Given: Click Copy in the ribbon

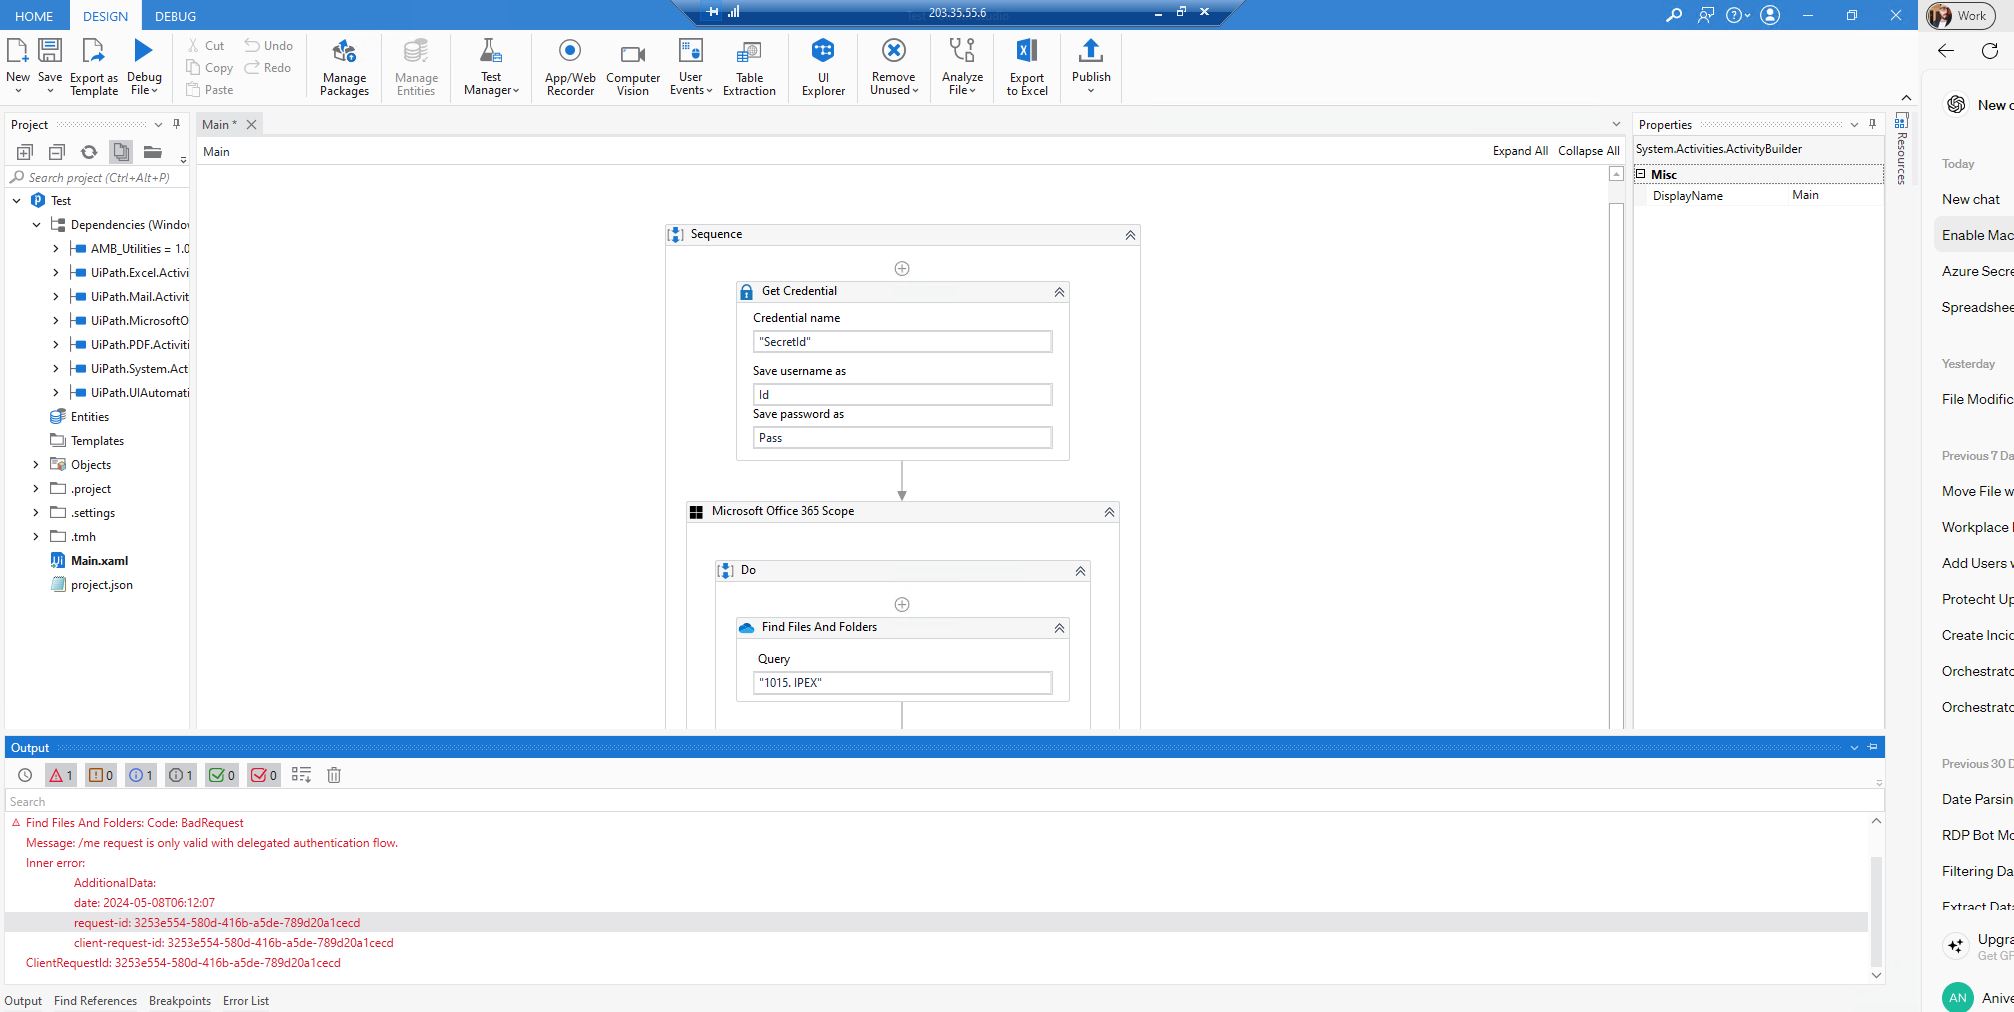Looking at the screenshot, I should coord(209,68).
